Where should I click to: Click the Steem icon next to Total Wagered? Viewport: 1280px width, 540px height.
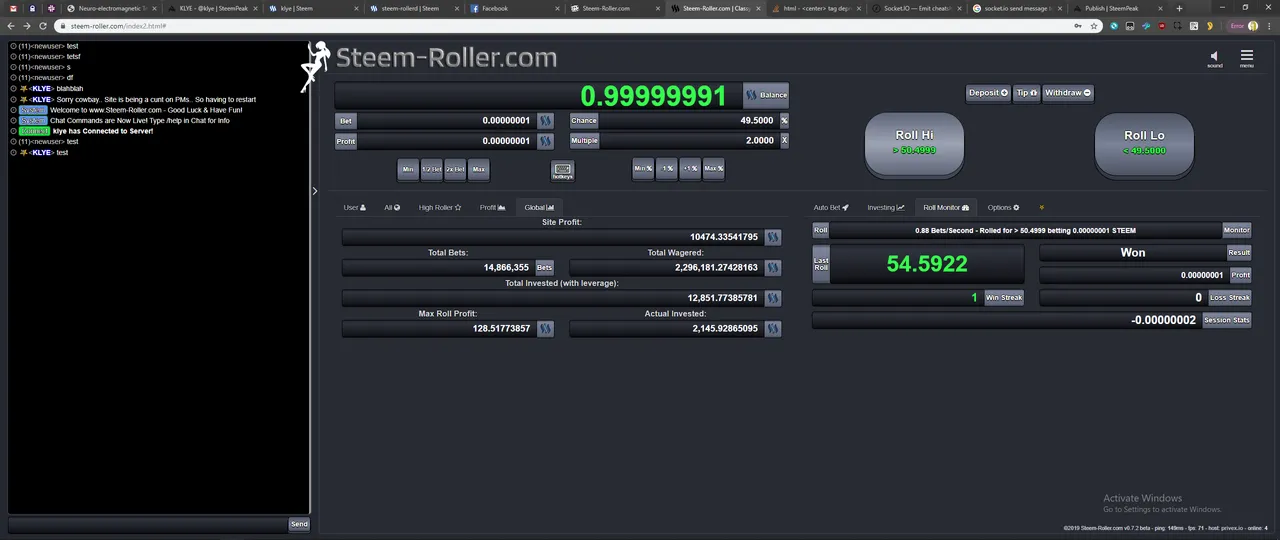point(773,268)
